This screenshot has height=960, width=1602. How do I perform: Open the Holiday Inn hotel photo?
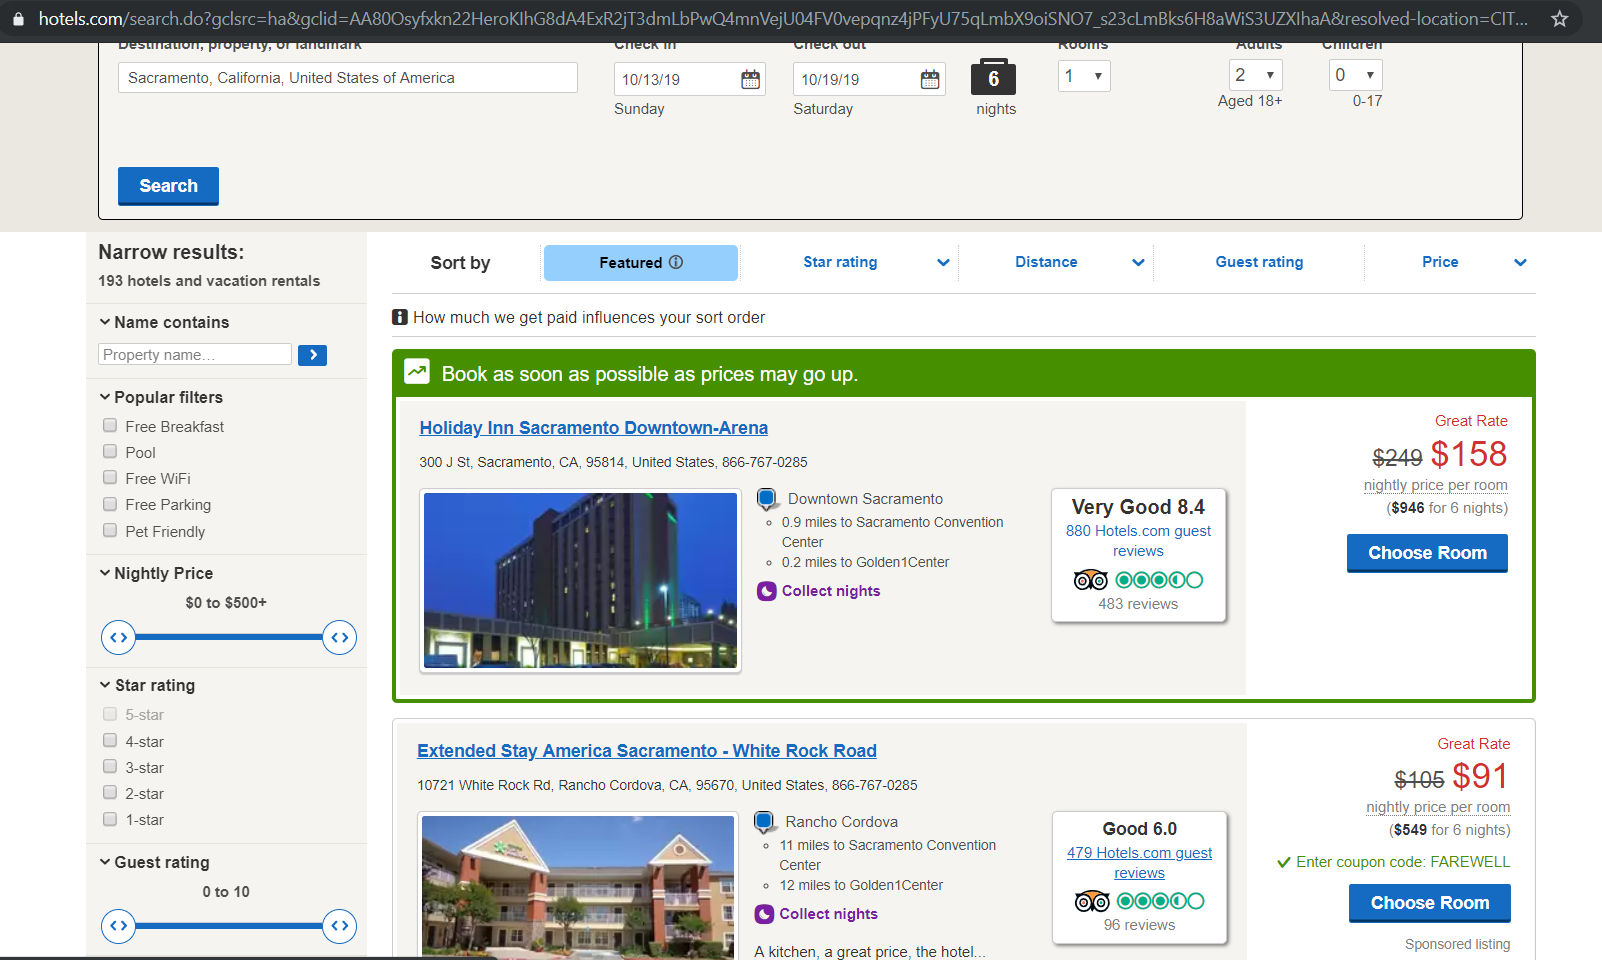(x=580, y=580)
